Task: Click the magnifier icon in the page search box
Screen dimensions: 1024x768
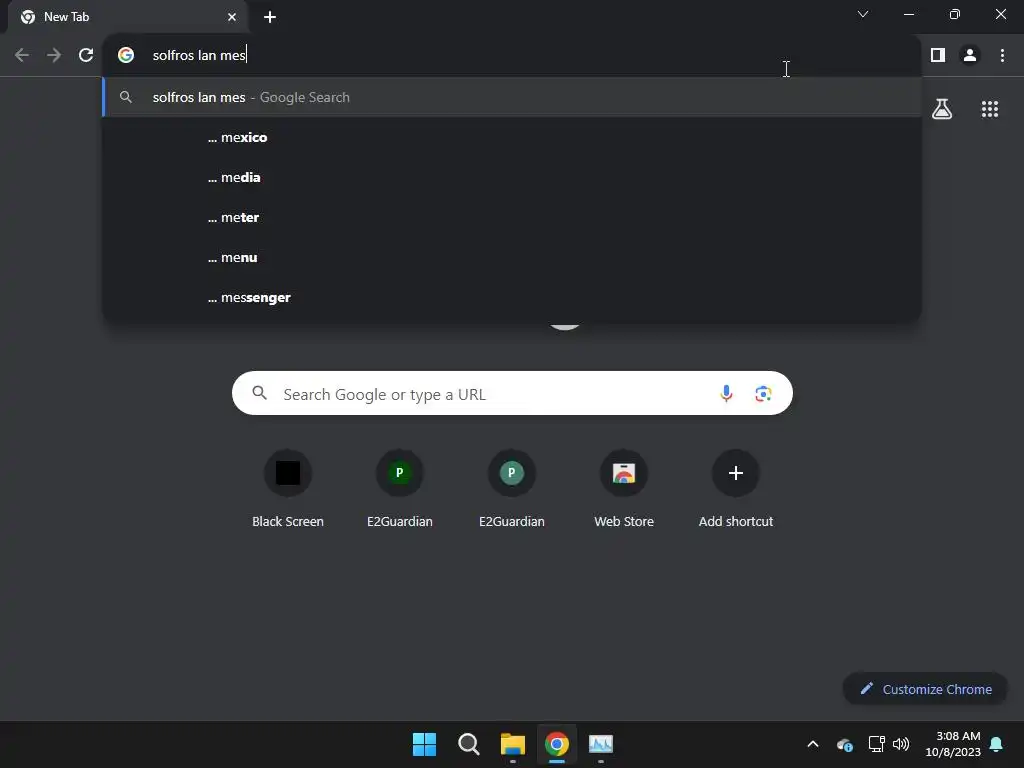Action: tap(259, 393)
